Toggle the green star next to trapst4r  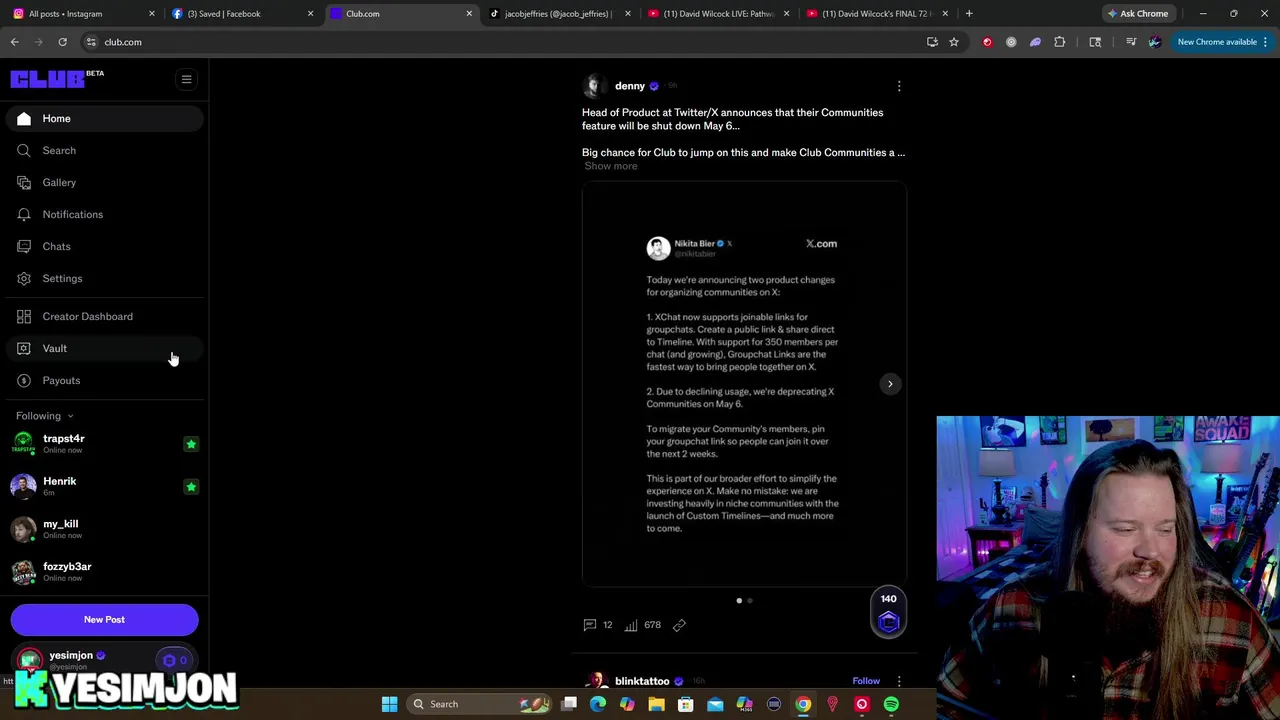pyautogui.click(x=191, y=444)
